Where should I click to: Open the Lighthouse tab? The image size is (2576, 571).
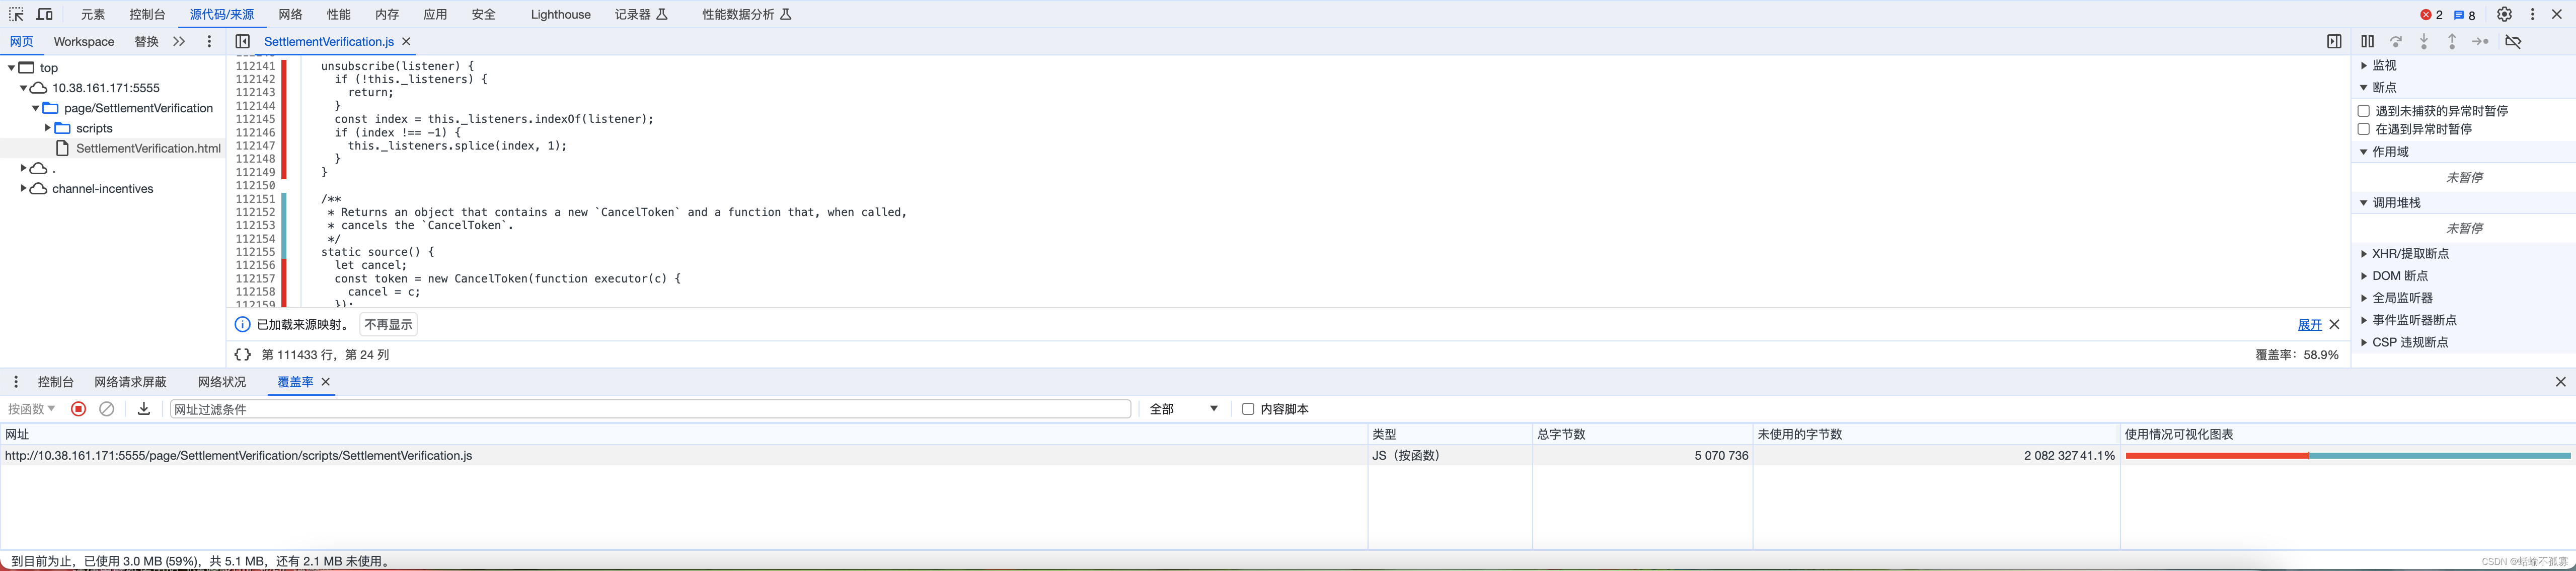tap(560, 14)
